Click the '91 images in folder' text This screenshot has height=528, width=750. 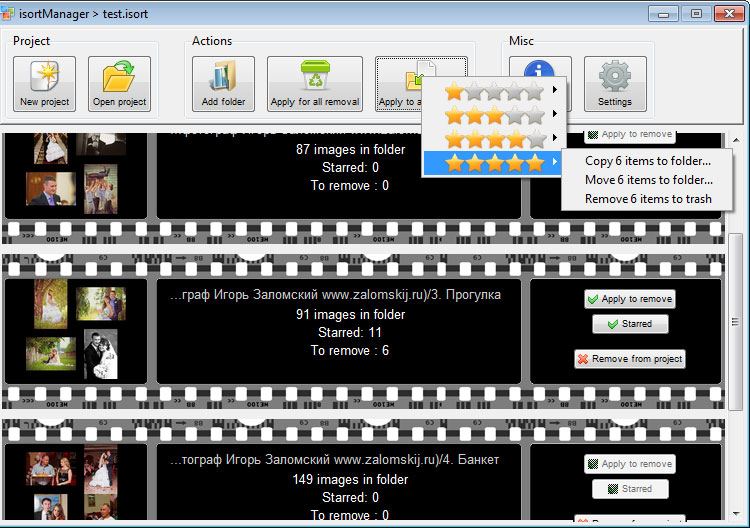(x=350, y=314)
